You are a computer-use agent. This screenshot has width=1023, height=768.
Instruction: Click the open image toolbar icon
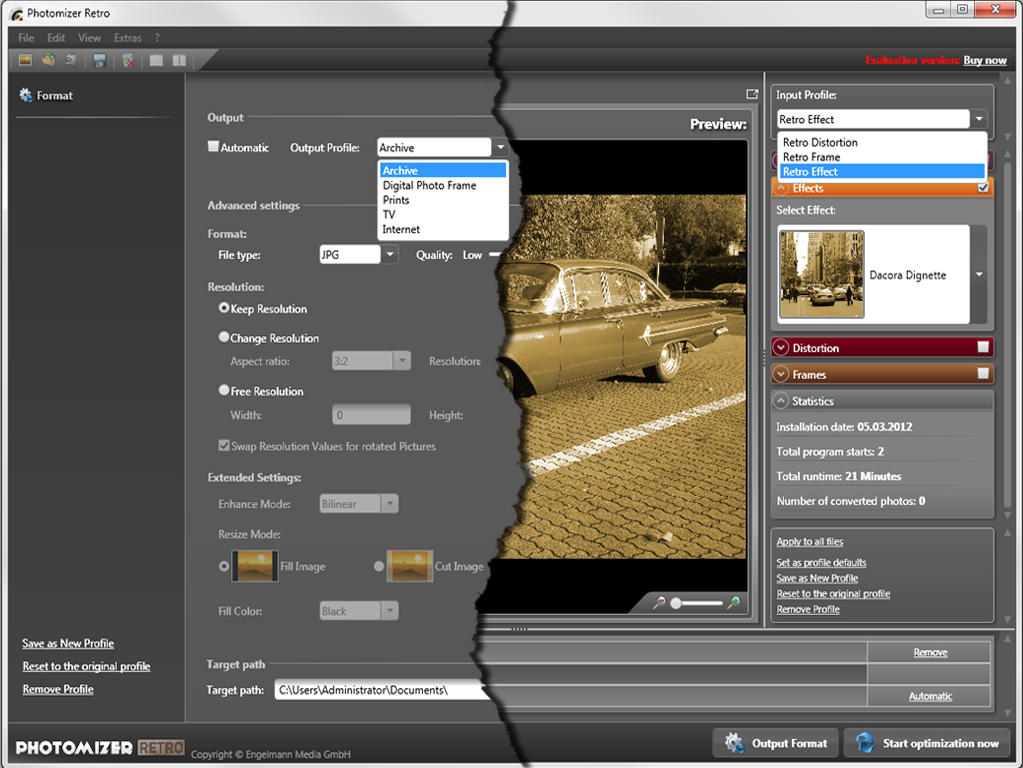click(25, 61)
